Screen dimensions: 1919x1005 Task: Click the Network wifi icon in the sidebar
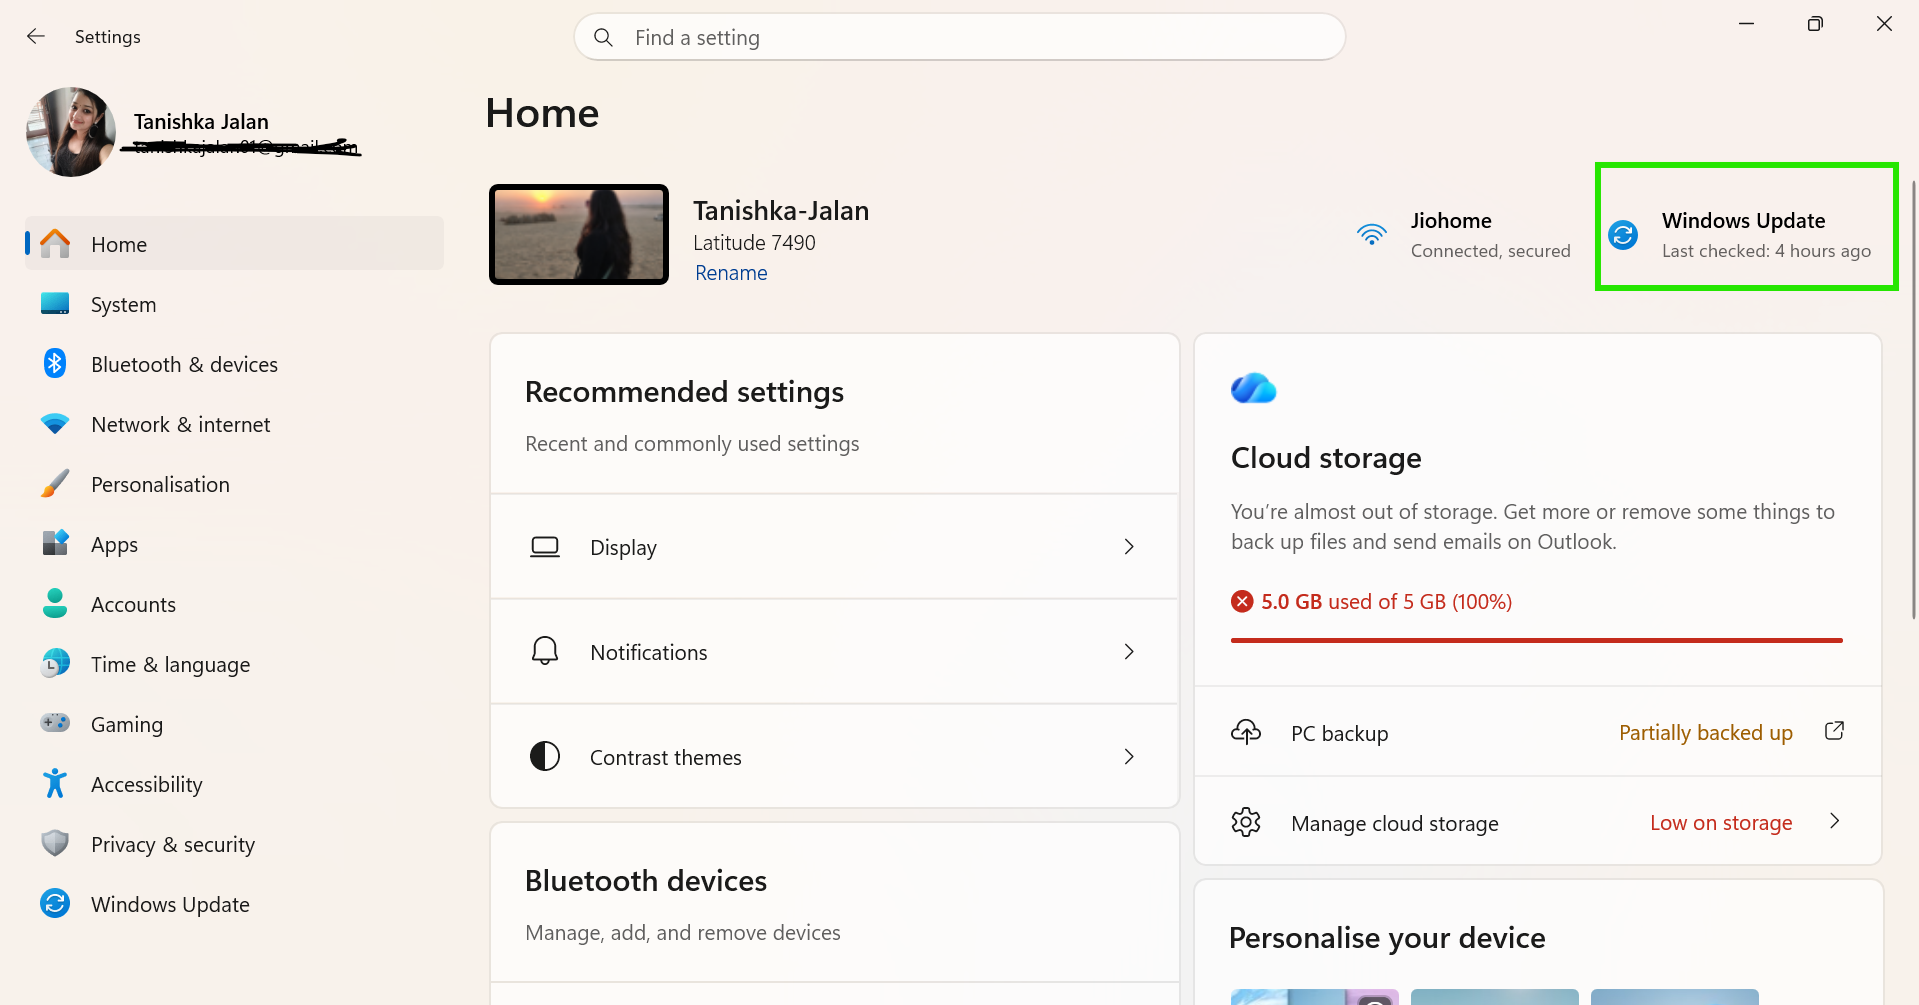click(55, 424)
